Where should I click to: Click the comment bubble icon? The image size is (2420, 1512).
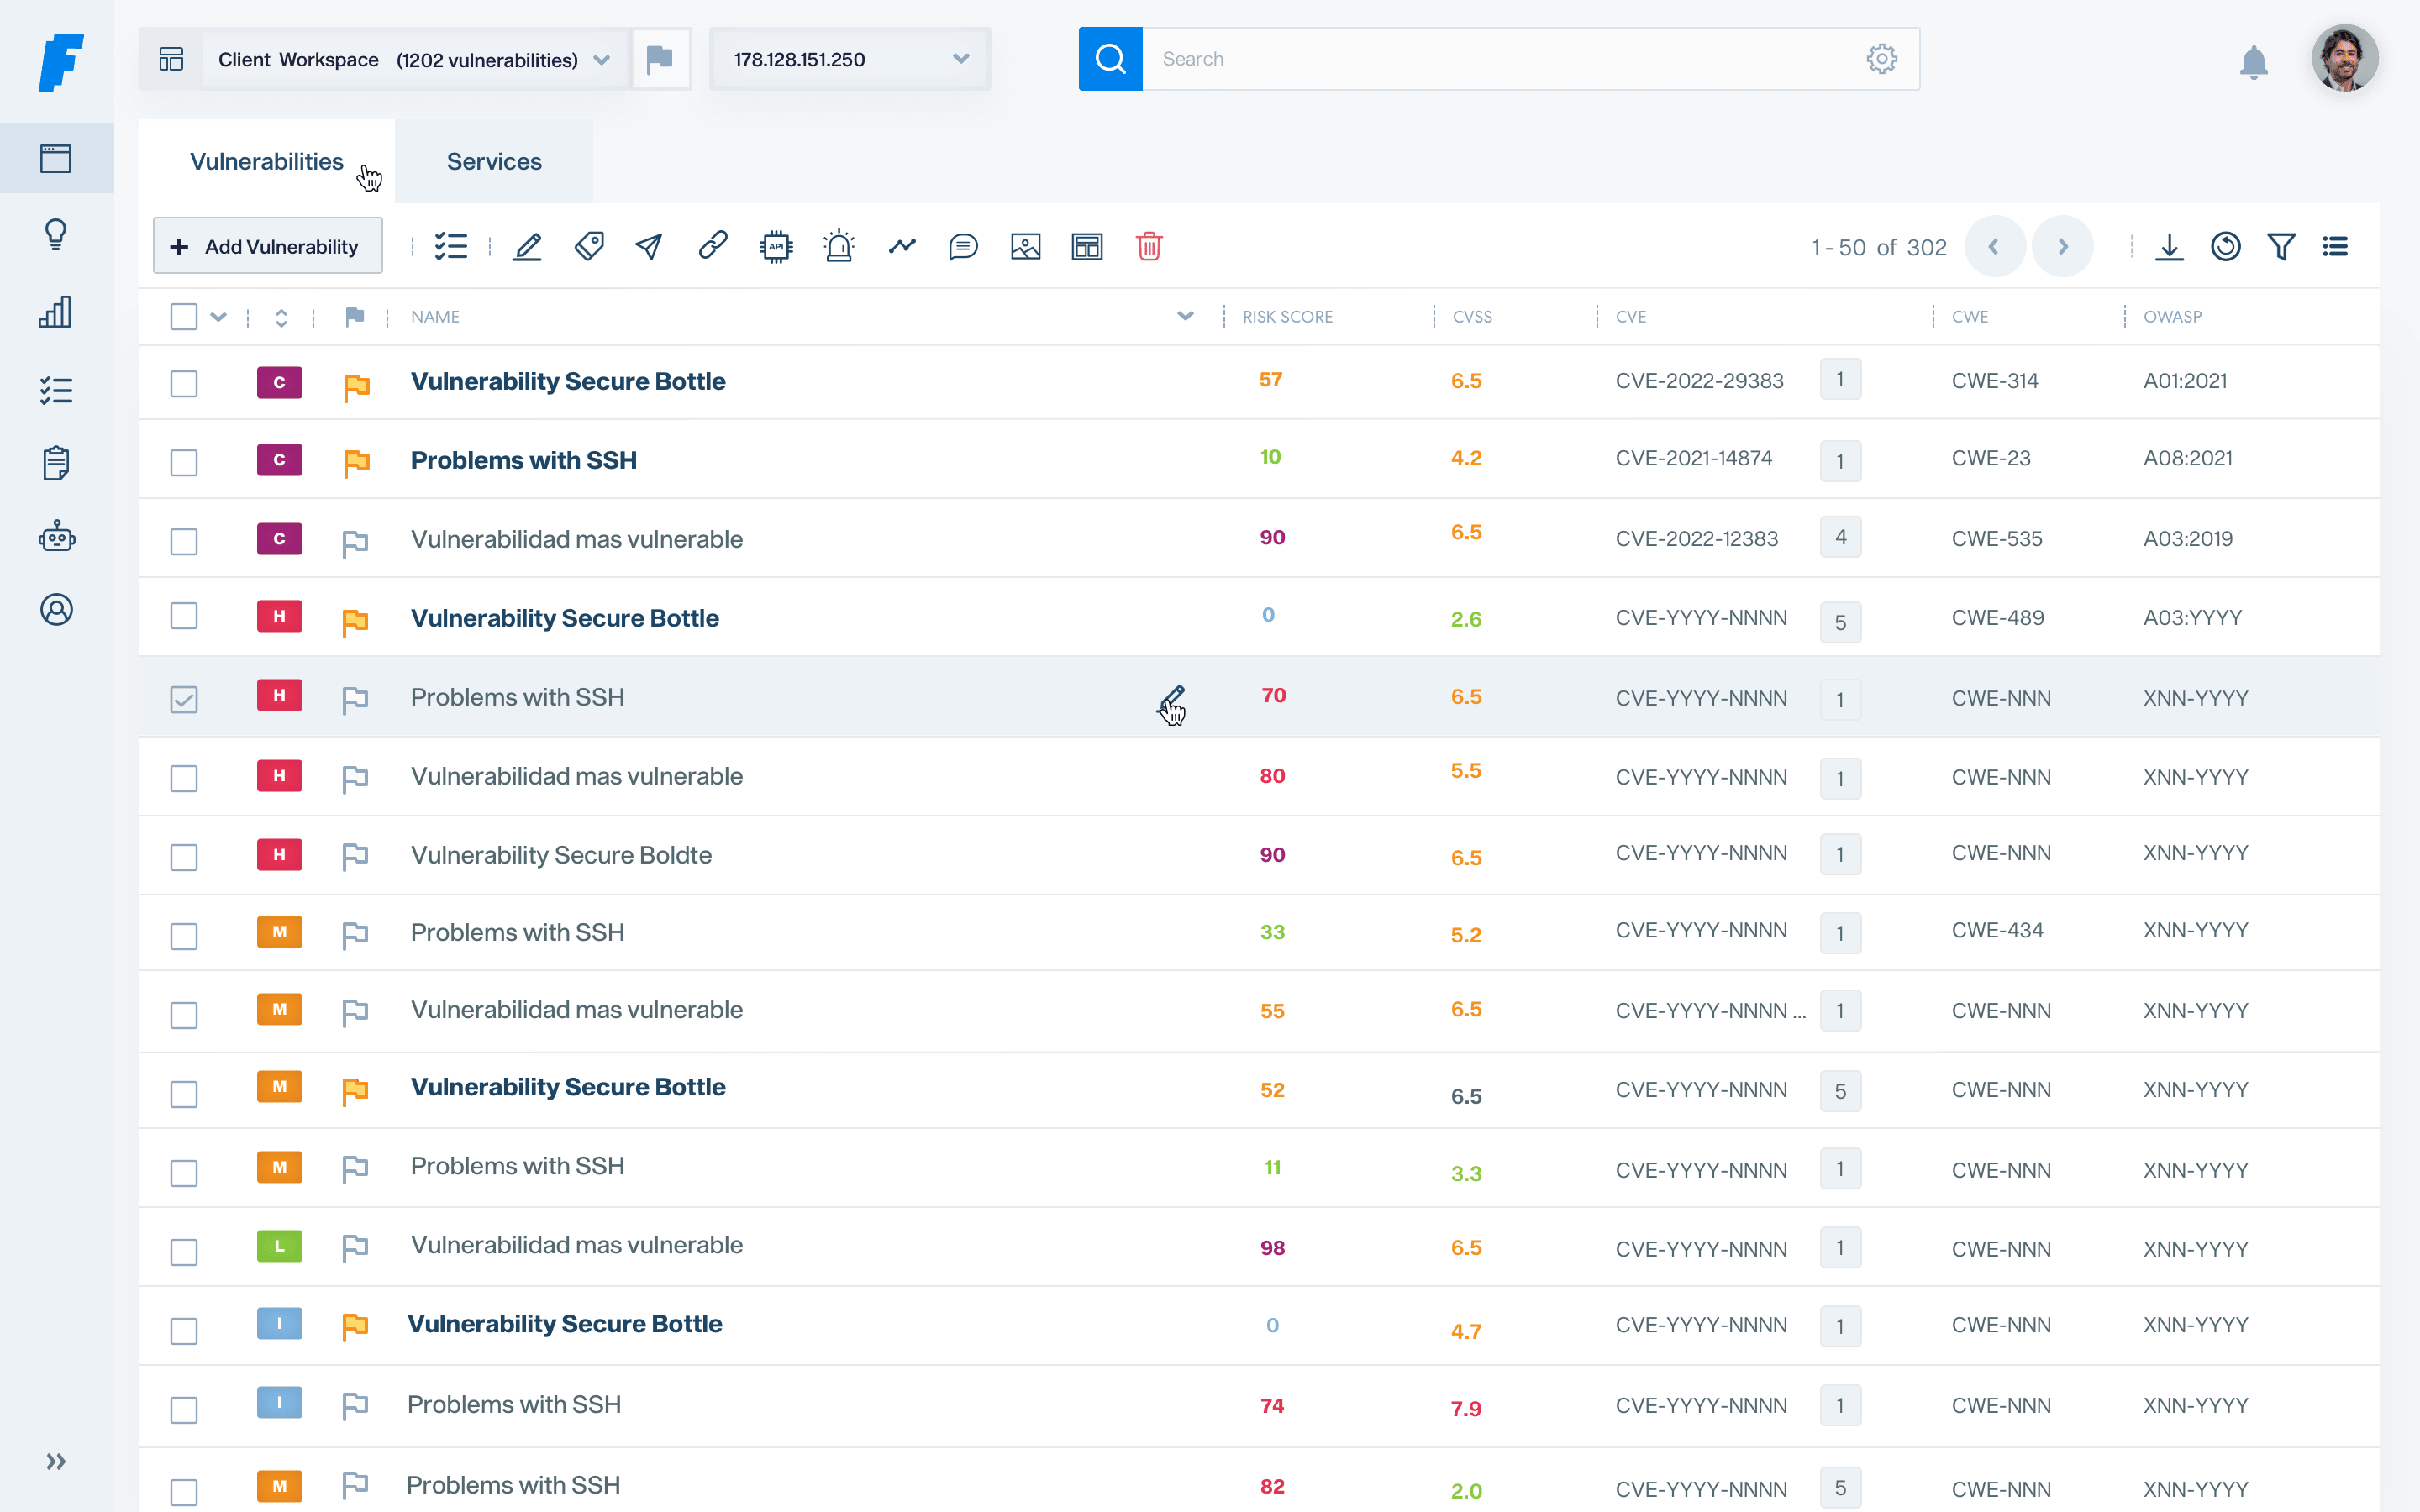(x=963, y=246)
